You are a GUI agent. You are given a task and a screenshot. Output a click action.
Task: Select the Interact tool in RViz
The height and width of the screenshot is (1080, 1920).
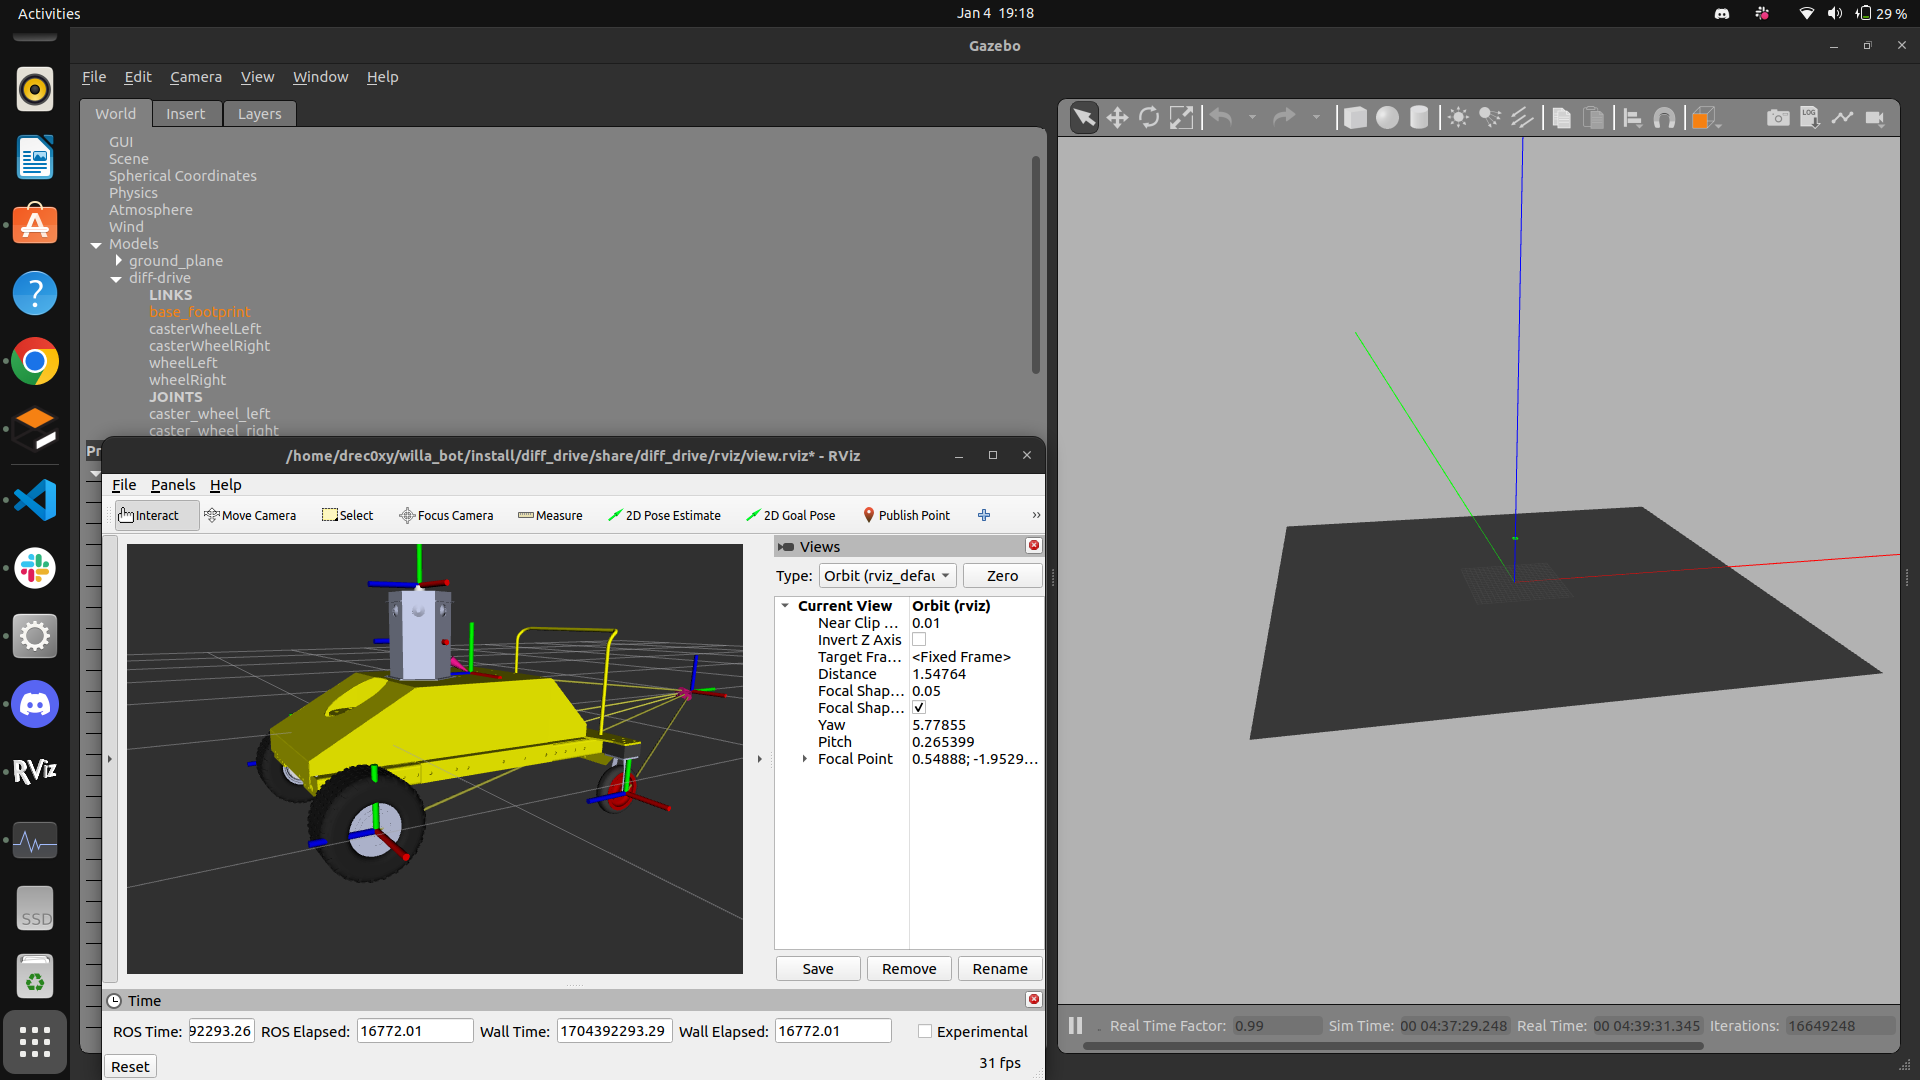click(x=149, y=514)
